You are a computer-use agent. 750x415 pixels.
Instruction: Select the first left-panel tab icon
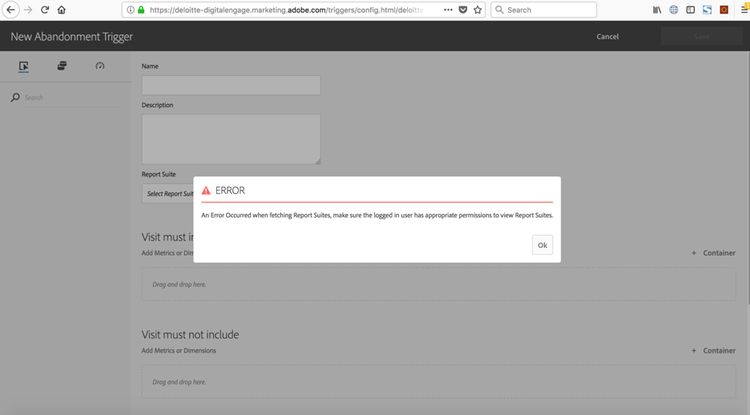23,66
